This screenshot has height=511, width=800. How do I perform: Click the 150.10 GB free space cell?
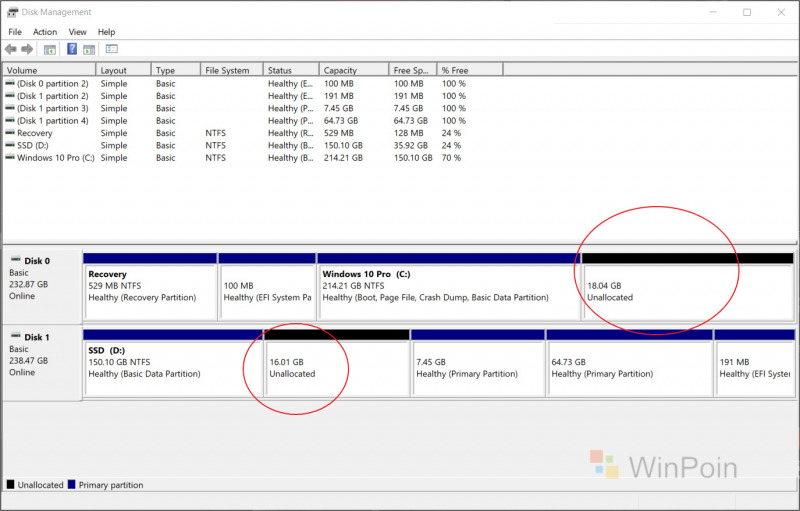click(x=413, y=158)
